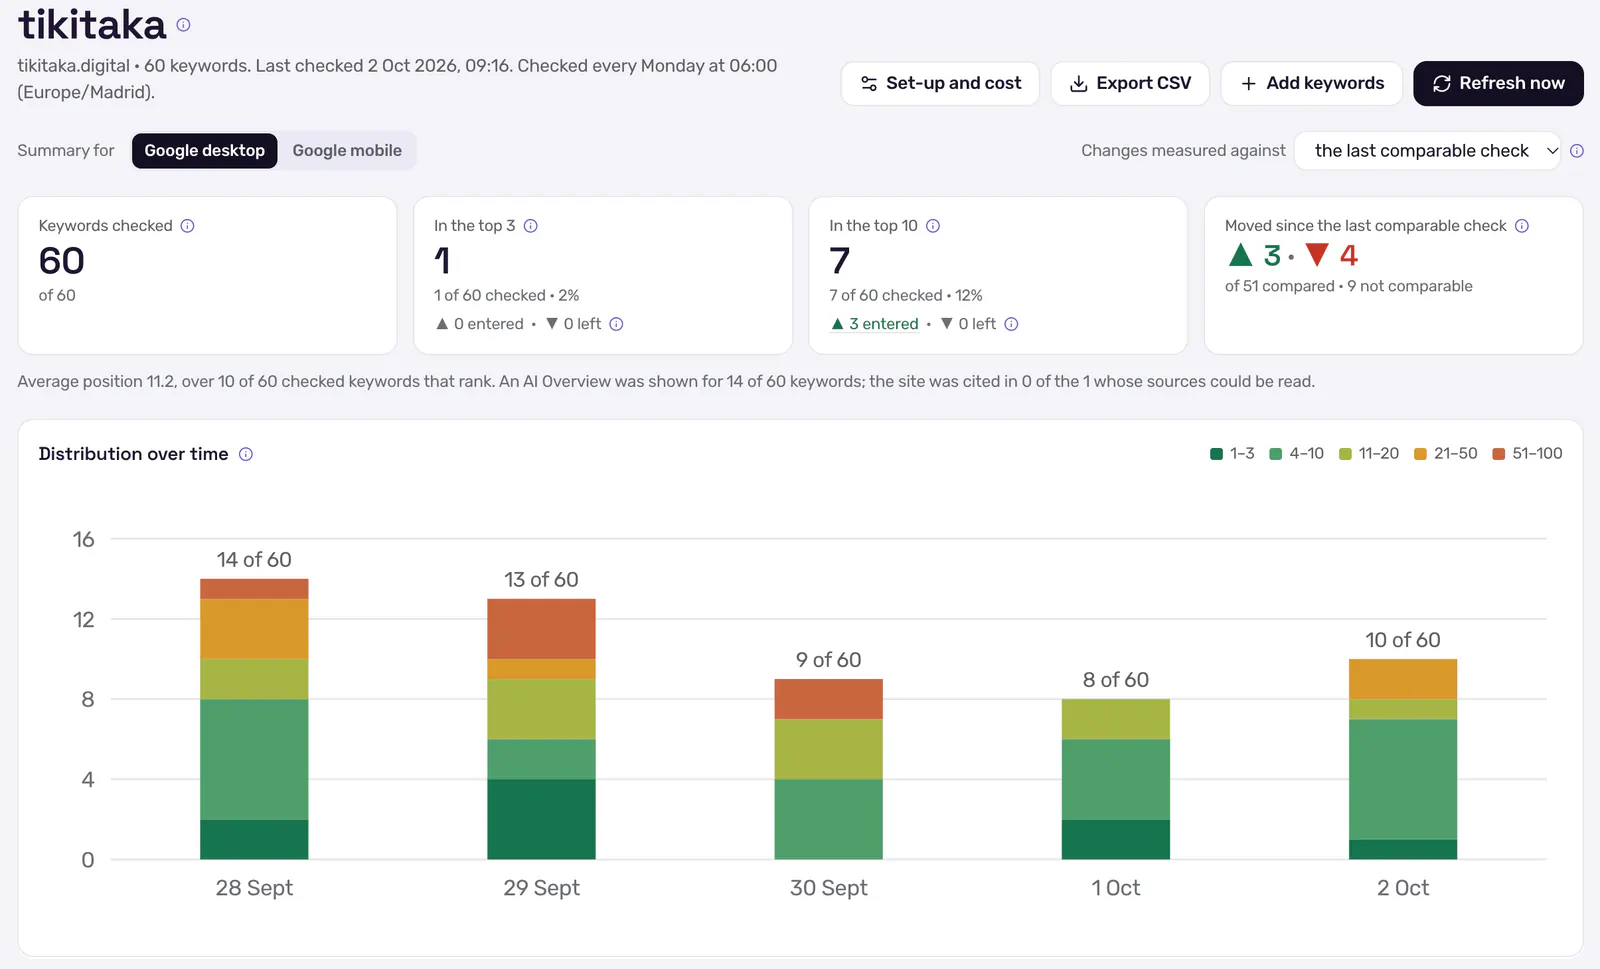Click info icon beside In the top 10
1600x969 pixels.
pos(933,226)
